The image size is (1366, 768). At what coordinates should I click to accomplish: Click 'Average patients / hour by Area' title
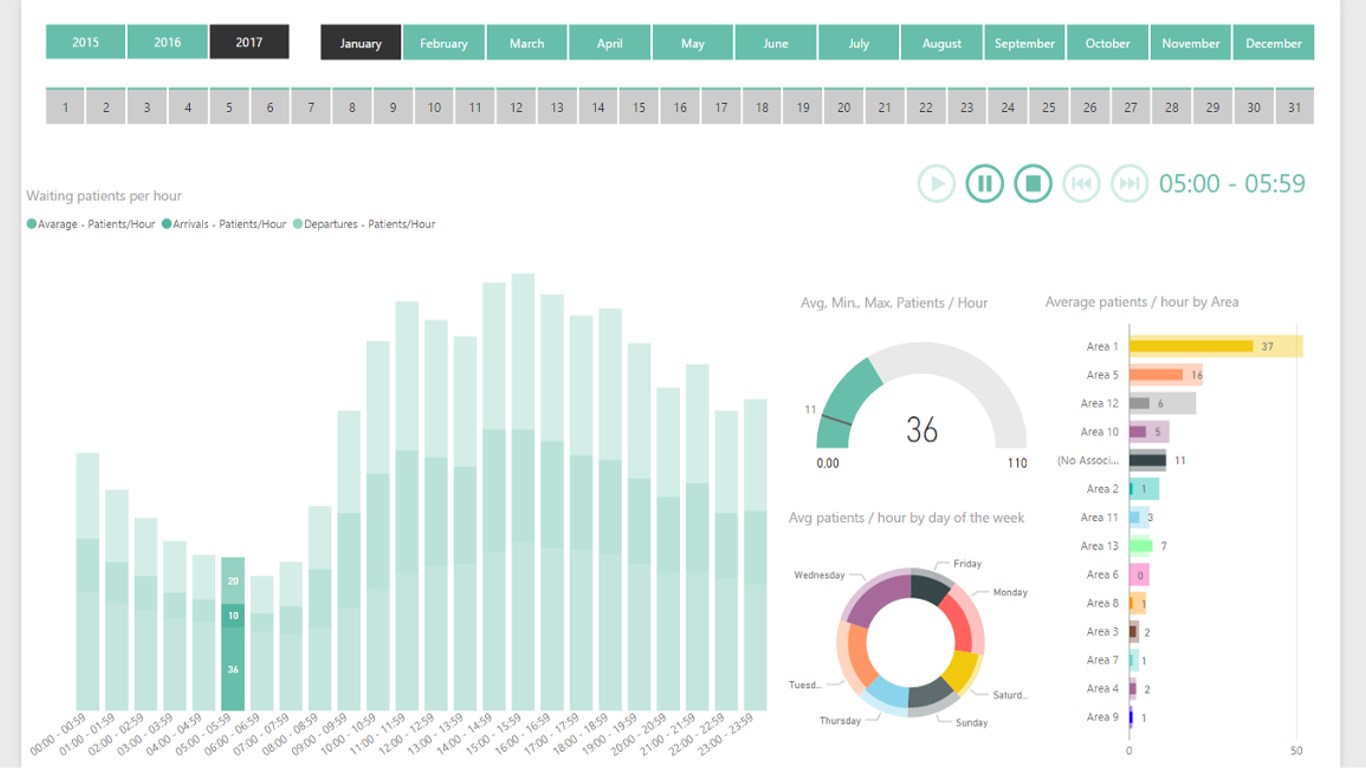pyautogui.click(x=1142, y=302)
